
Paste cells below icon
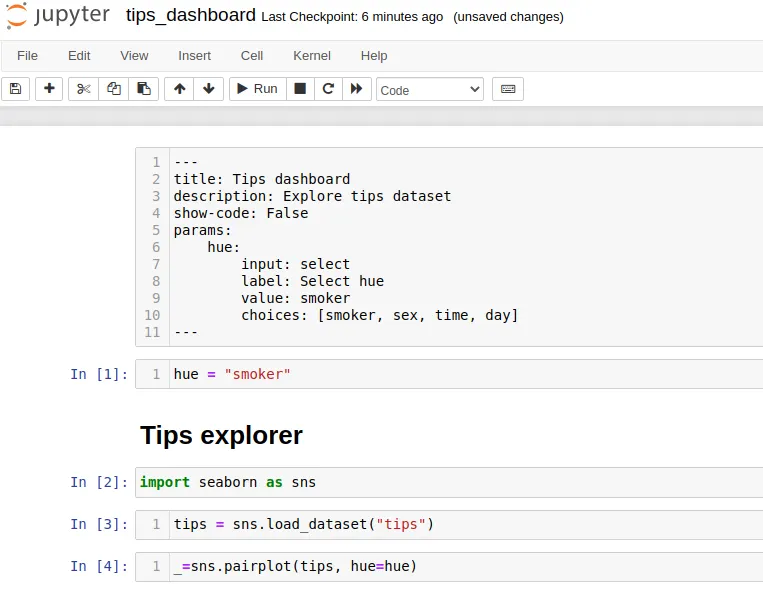coord(143,89)
